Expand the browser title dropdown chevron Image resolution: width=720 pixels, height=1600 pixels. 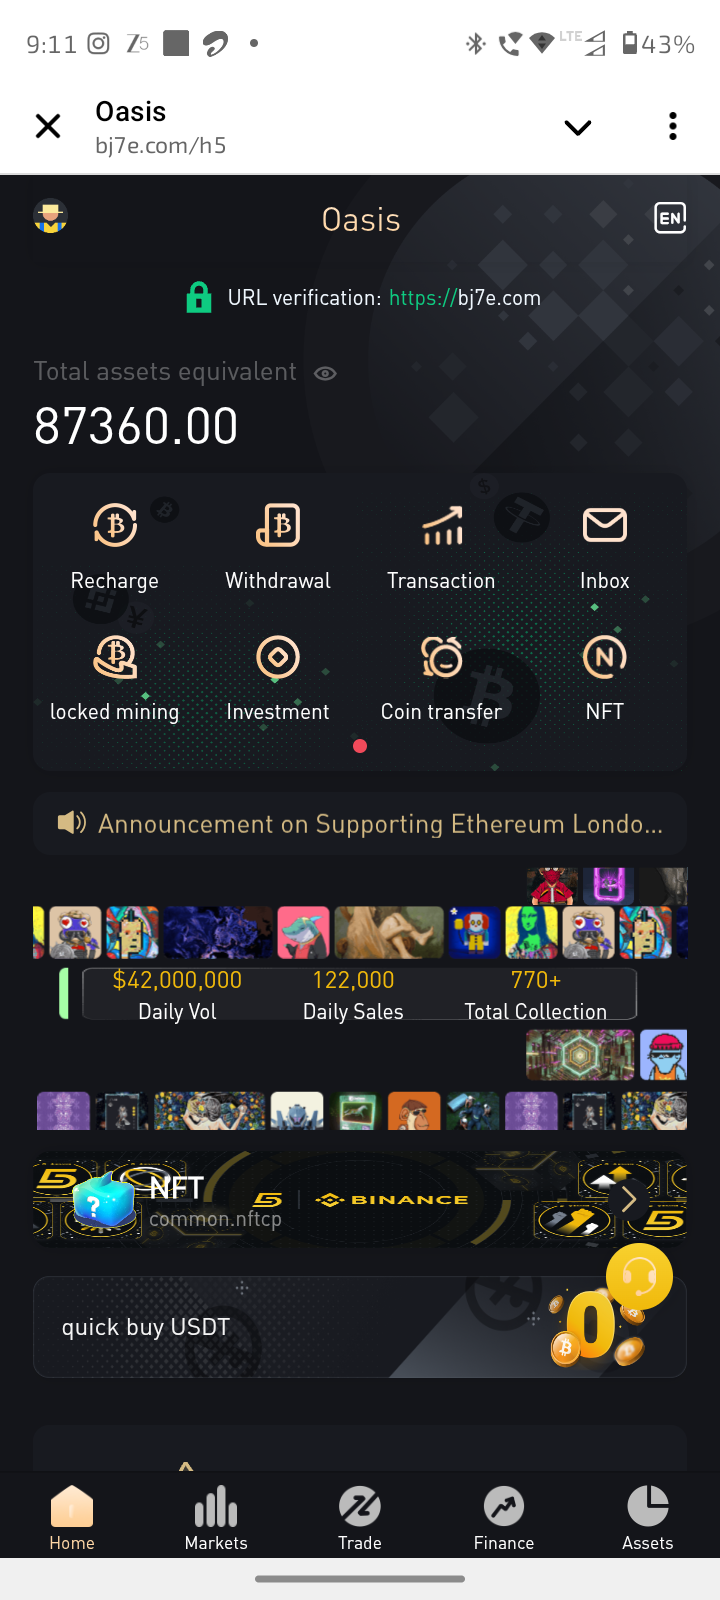[578, 127]
